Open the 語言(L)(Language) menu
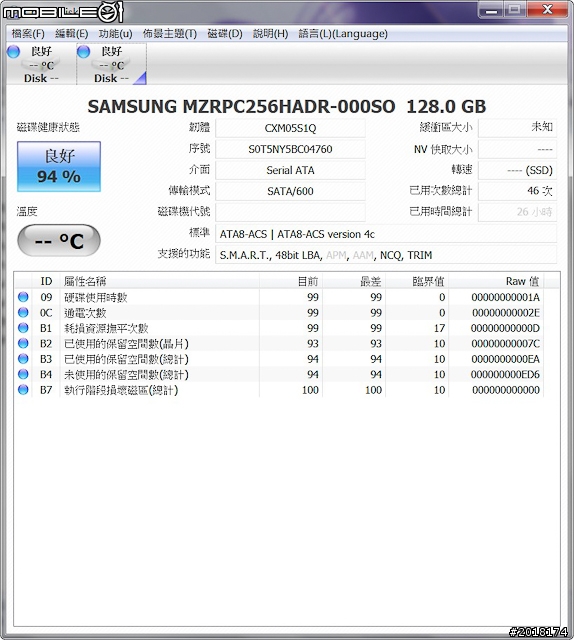Viewport: 574px width, 640px height. [343, 33]
